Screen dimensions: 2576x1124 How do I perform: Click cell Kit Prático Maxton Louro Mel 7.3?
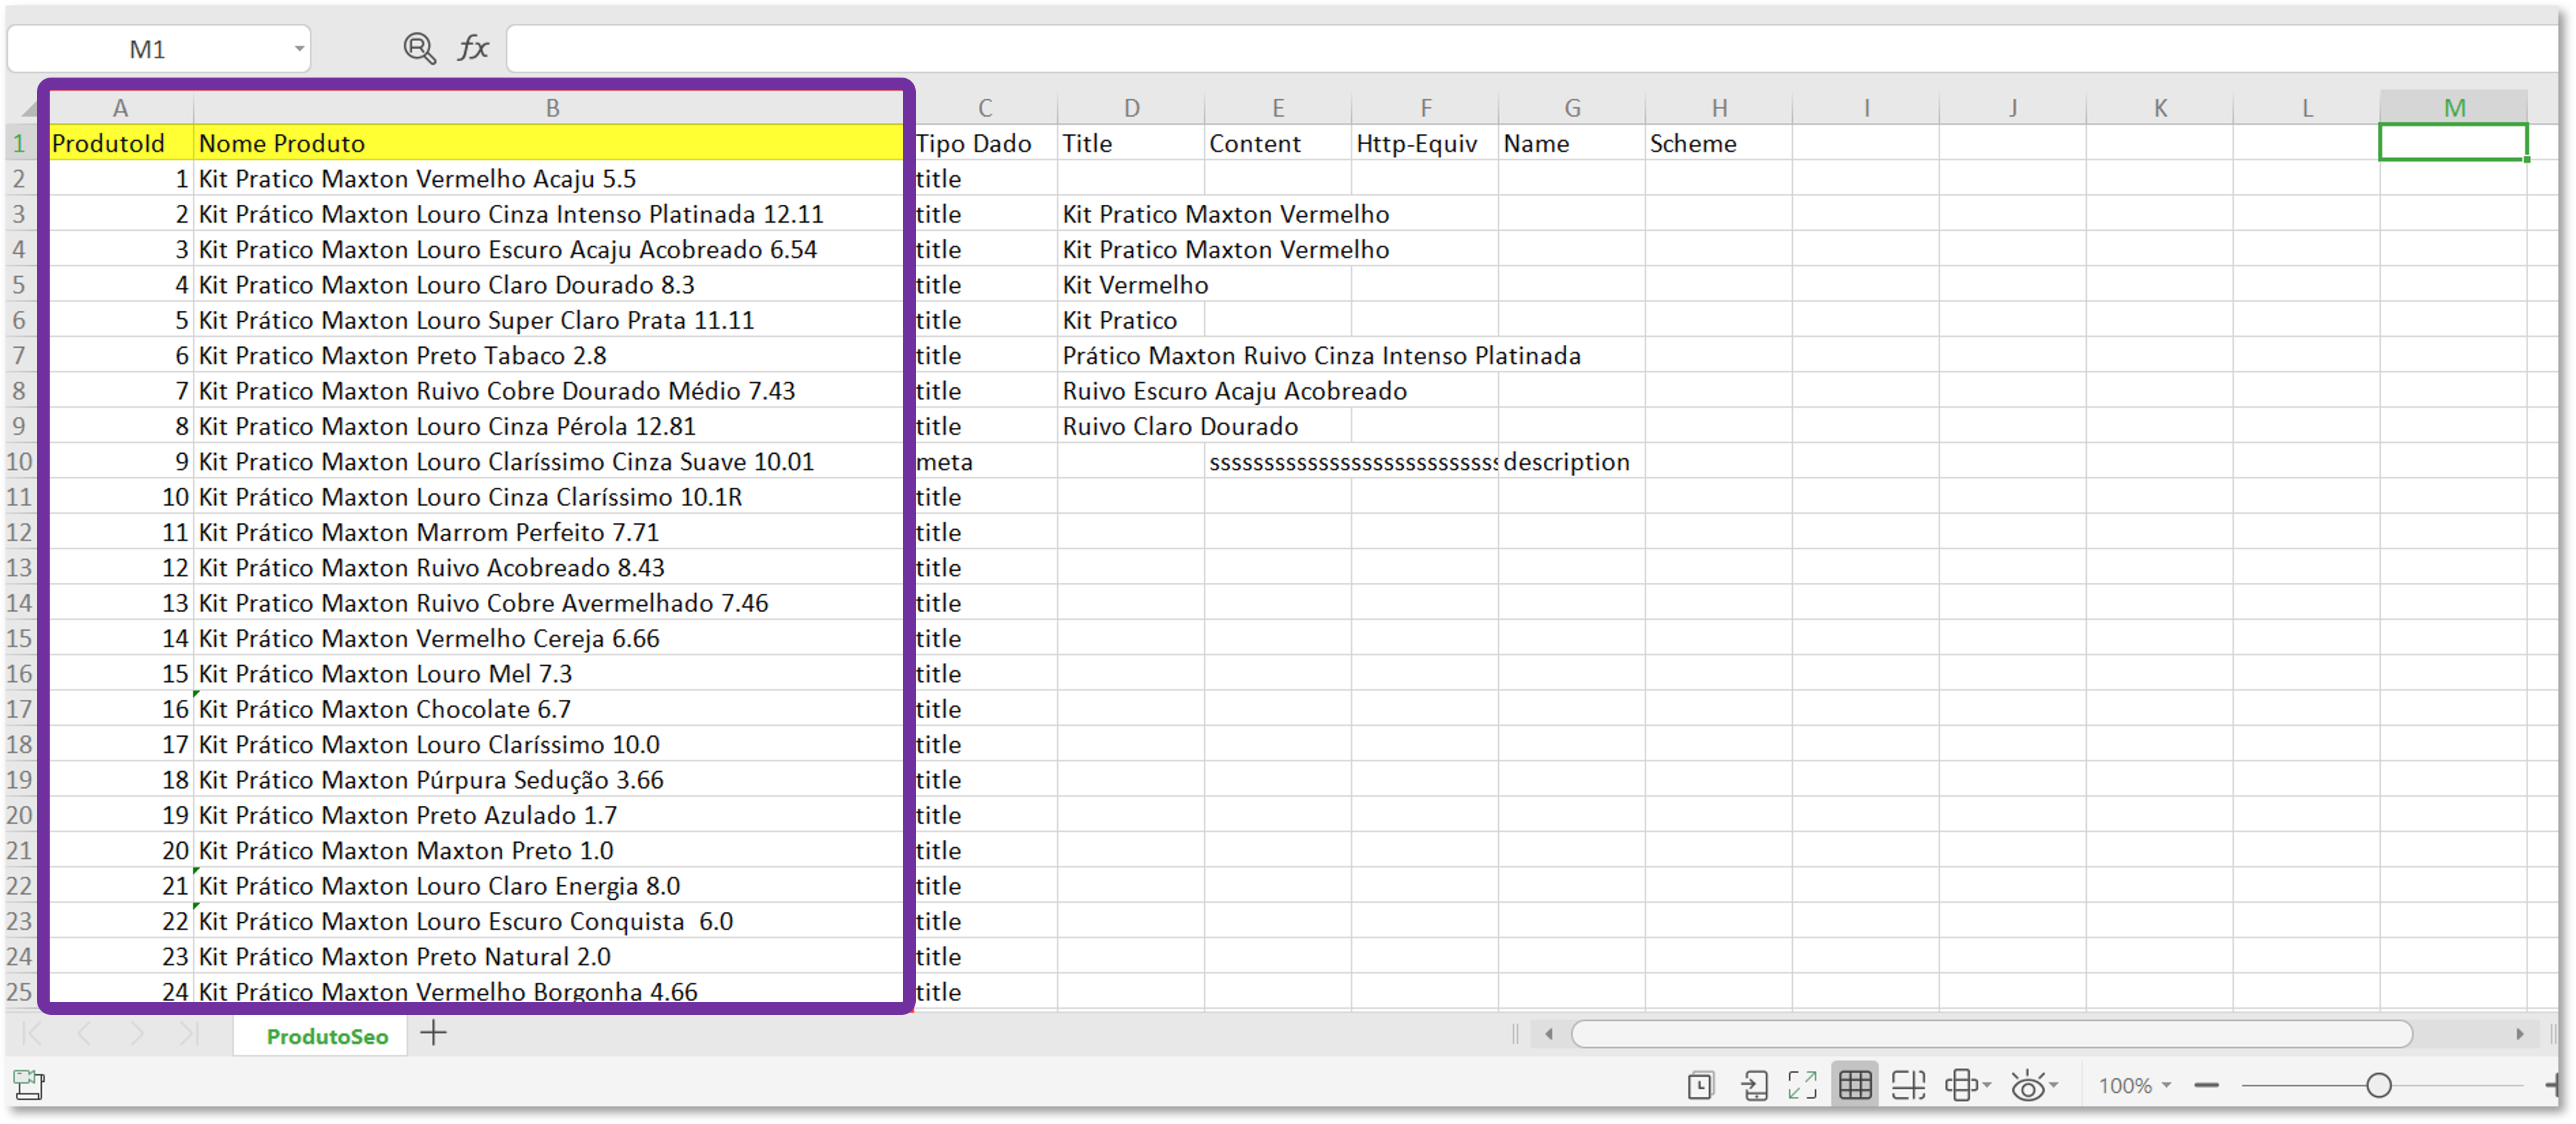click(549, 674)
